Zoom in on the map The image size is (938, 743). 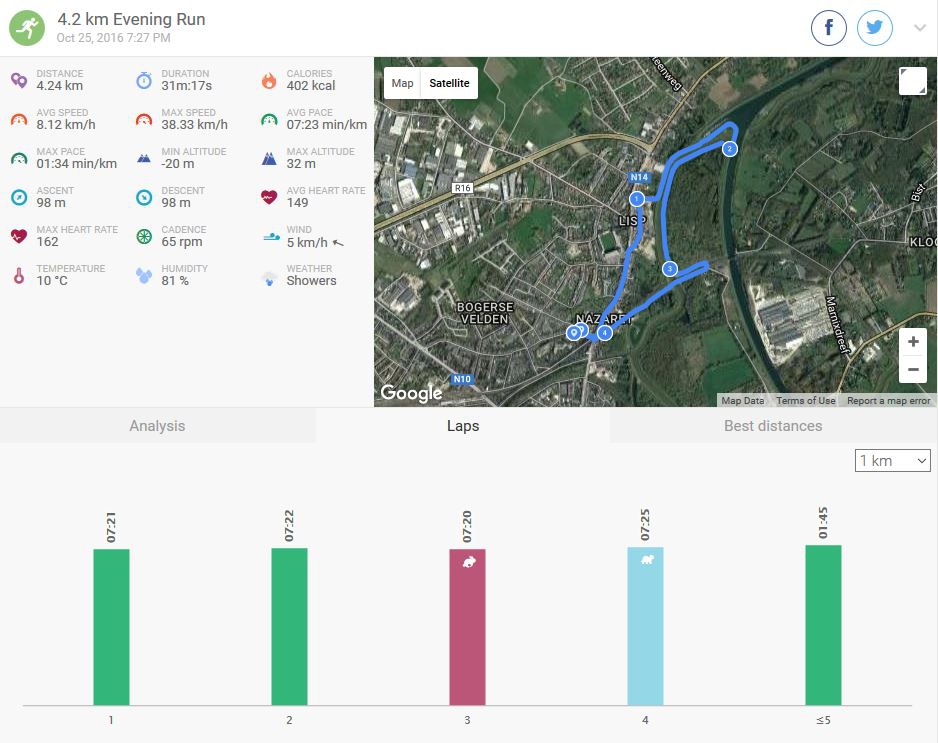[x=912, y=342]
